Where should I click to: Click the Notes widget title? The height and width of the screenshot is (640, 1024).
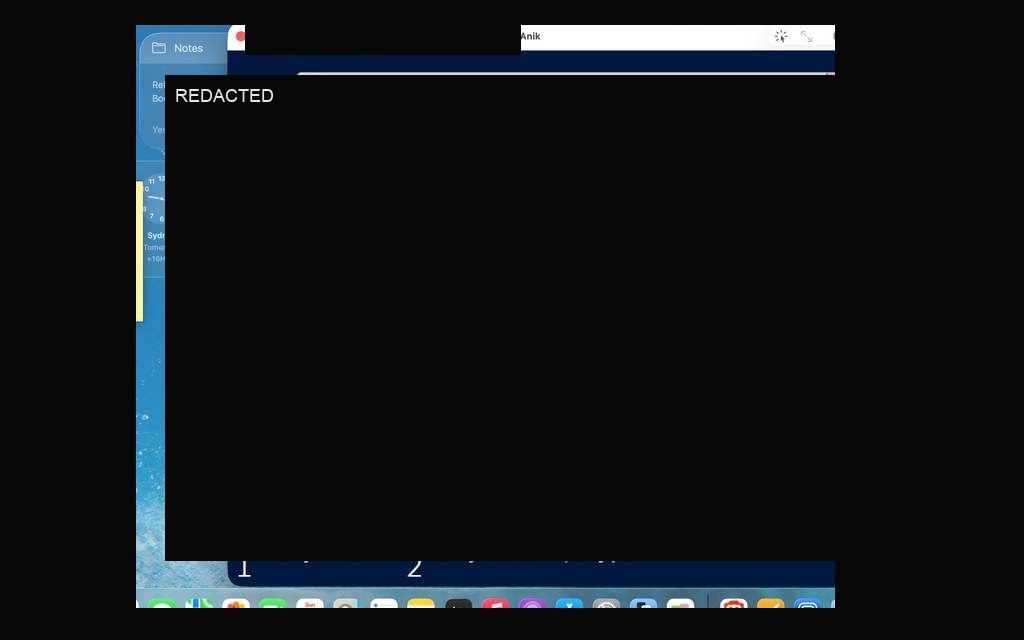188,48
